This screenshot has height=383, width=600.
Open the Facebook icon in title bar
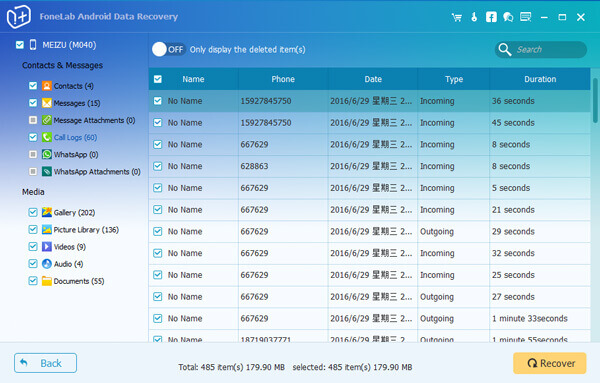pyautogui.click(x=491, y=17)
